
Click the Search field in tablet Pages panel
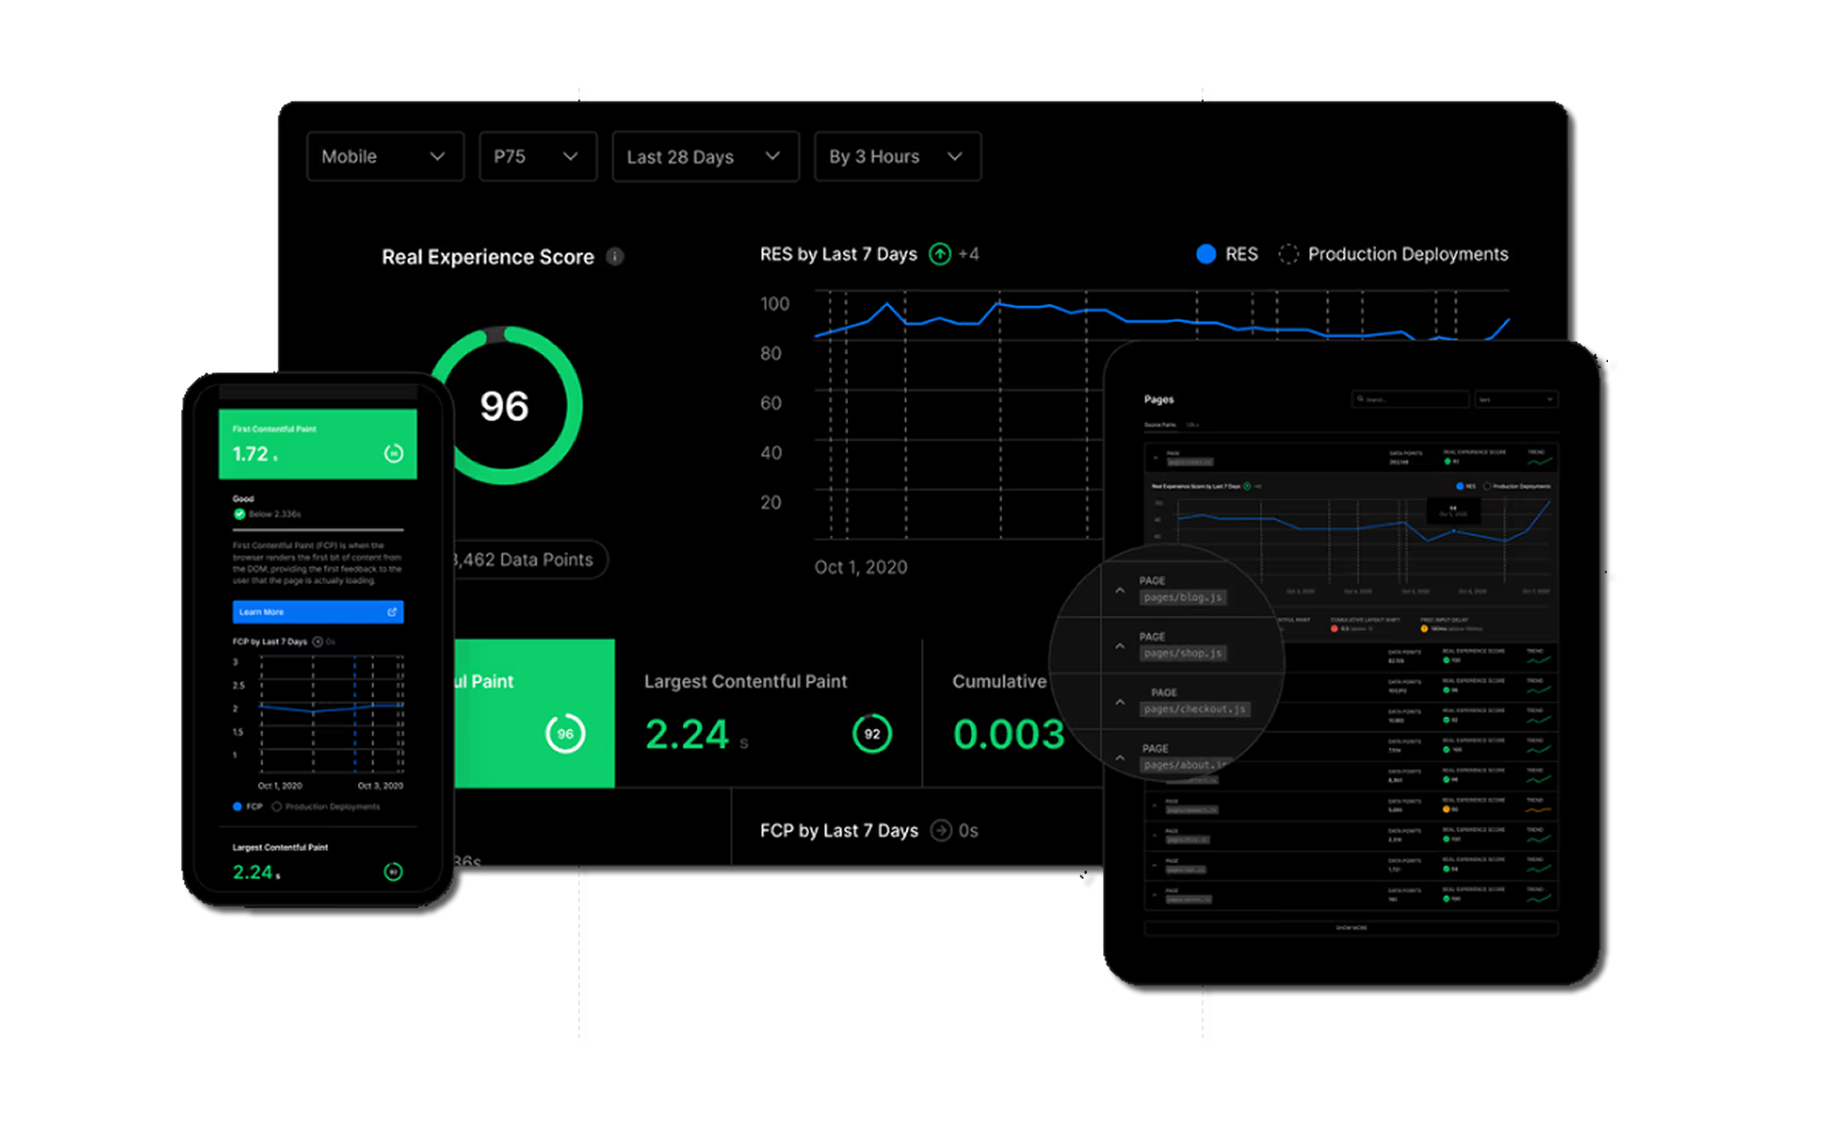click(x=1410, y=399)
